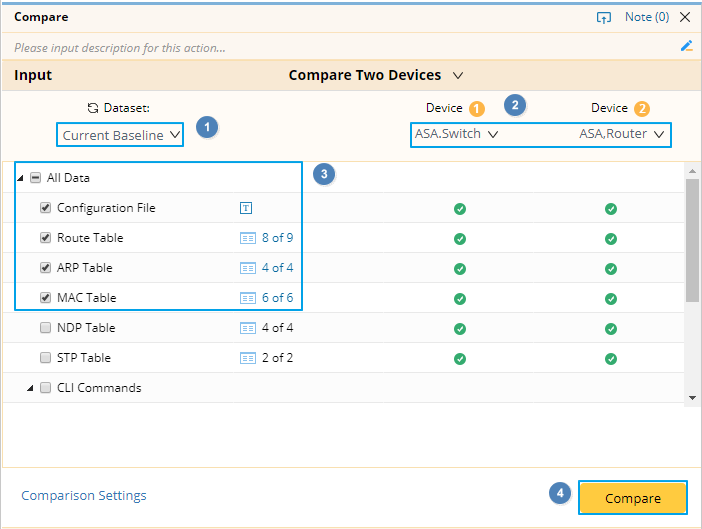Click the NDP Table list icon
The height and width of the screenshot is (529, 702).
click(x=248, y=328)
